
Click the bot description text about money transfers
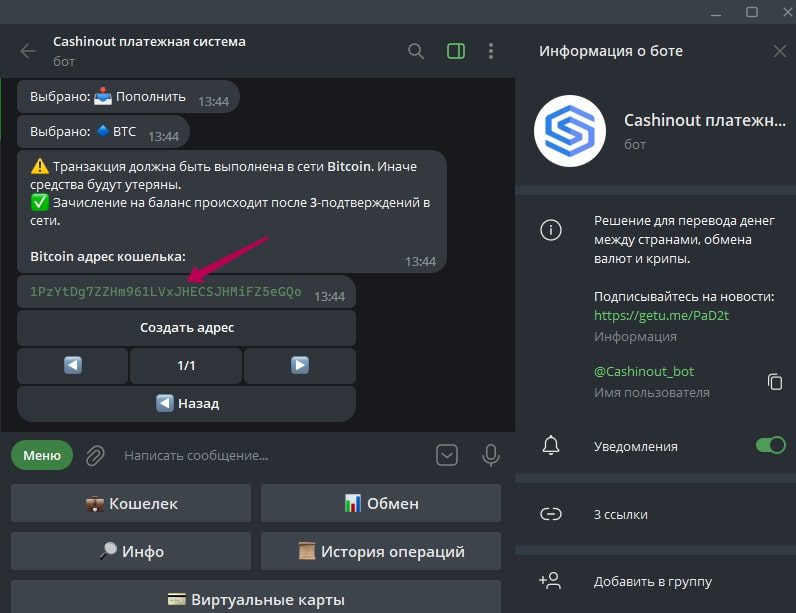[x=684, y=240]
